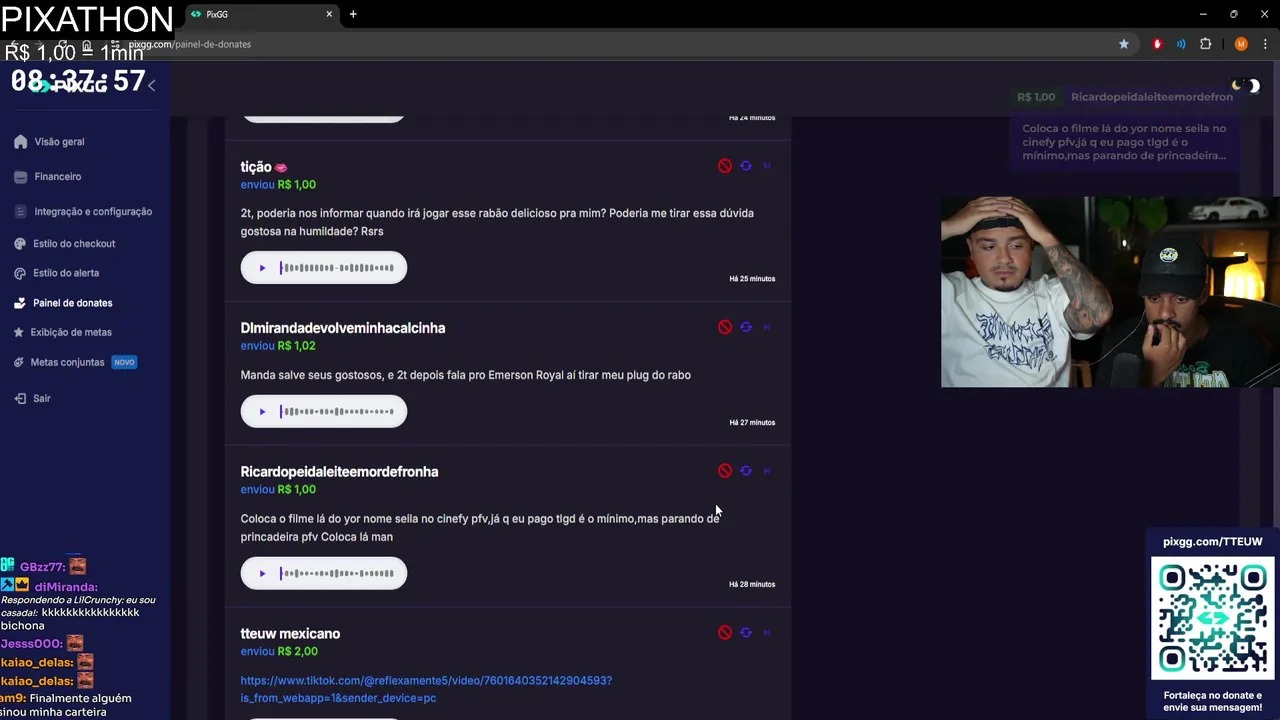Screen dimensions: 1280x720
Task: Skip the tição donation alert
Action: tap(767, 166)
